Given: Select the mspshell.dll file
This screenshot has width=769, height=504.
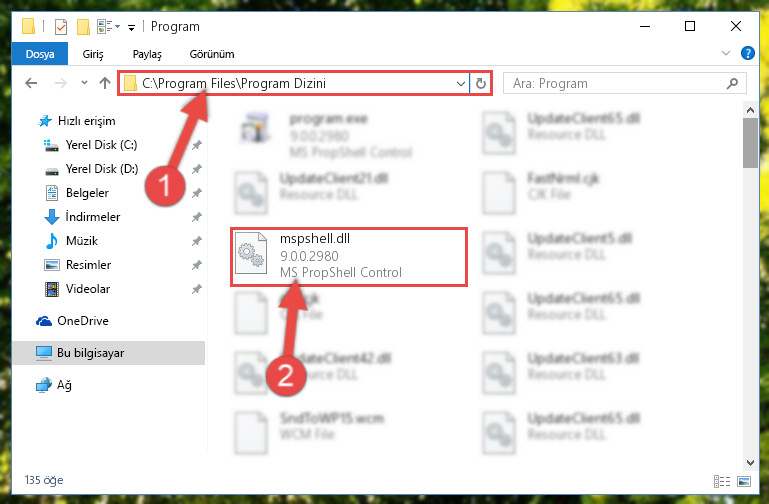Looking at the screenshot, I should [x=349, y=256].
